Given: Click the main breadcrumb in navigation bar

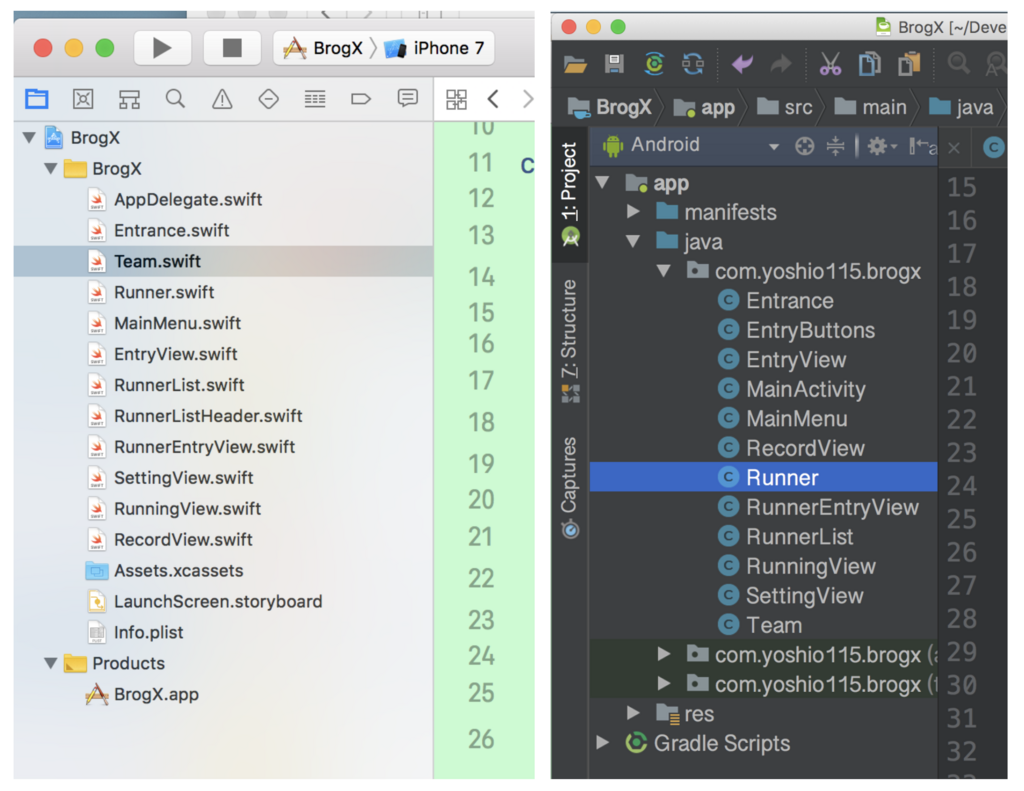Looking at the screenshot, I should tap(871, 107).
